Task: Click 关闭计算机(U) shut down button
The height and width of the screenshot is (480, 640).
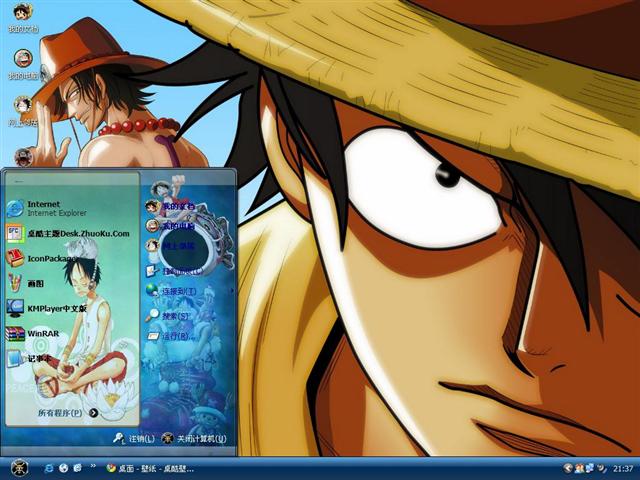Action: [x=193, y=438]
